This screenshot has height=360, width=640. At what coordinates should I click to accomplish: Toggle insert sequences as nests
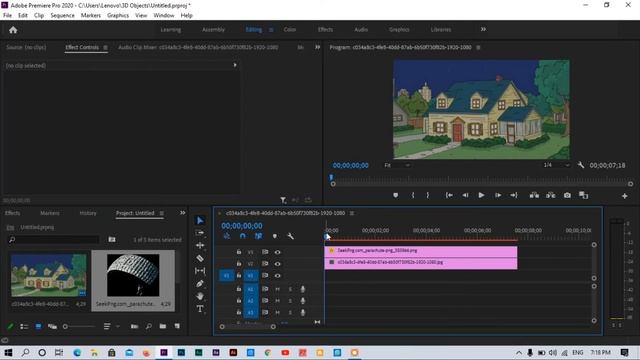coord(227,236)
